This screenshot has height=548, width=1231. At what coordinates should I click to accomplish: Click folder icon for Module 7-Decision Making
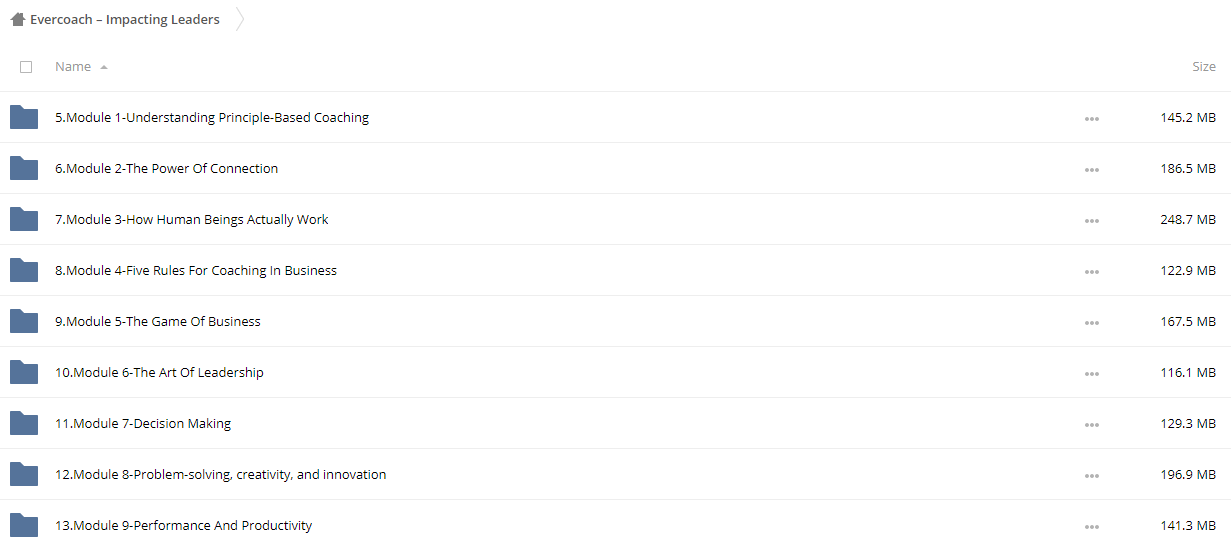pos(24,423)
